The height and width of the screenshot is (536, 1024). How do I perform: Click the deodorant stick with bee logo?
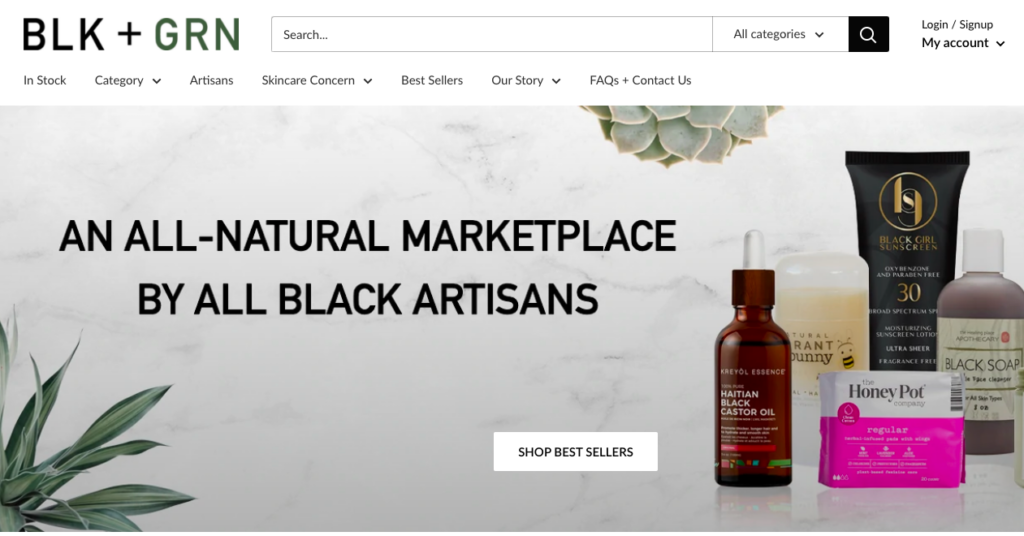tap(823, 320)
